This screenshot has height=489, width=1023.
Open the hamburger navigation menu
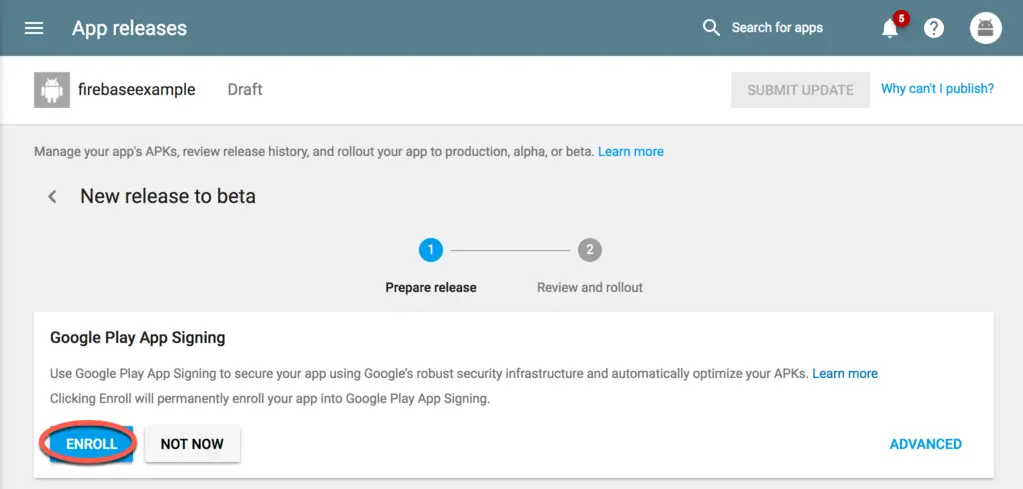tap(34, 28)
